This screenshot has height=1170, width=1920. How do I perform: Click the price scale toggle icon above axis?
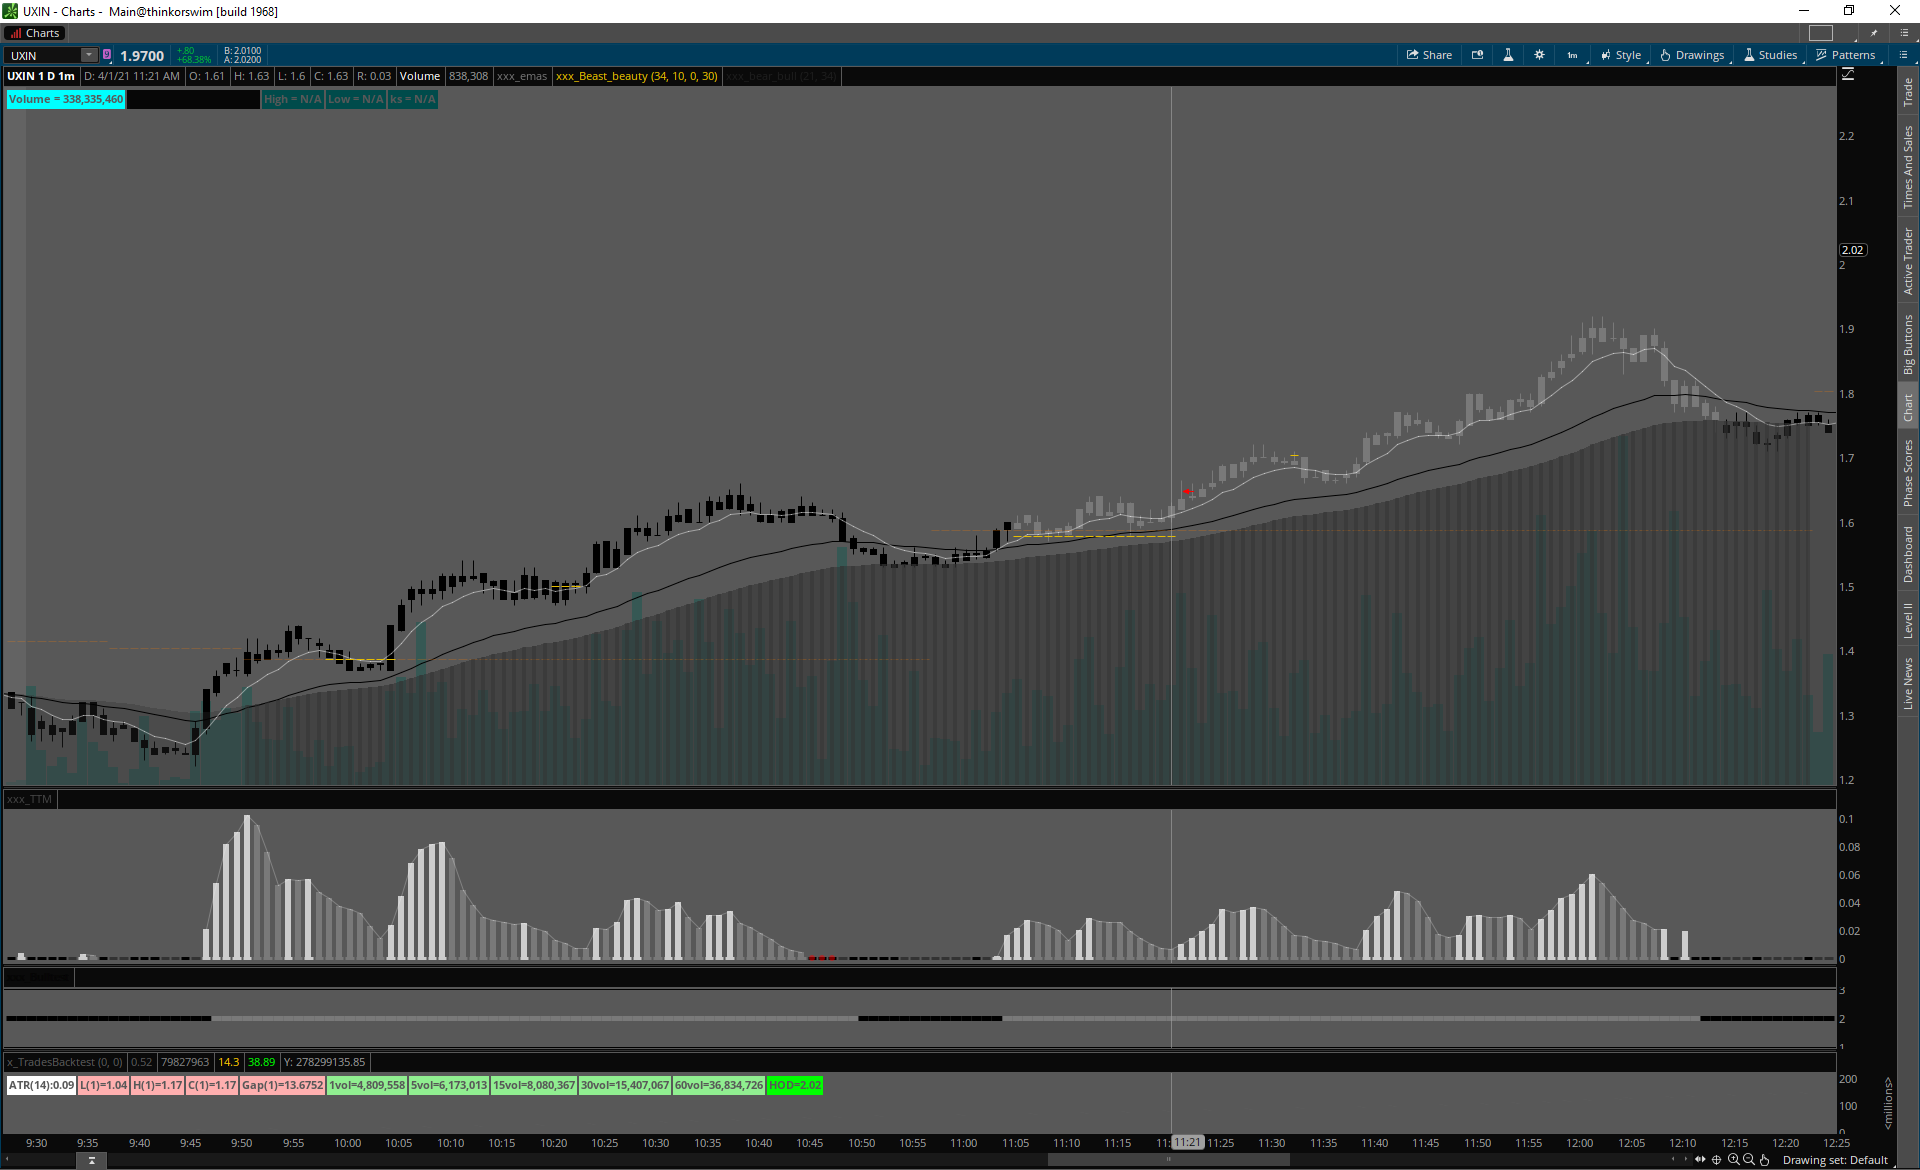1848,75
